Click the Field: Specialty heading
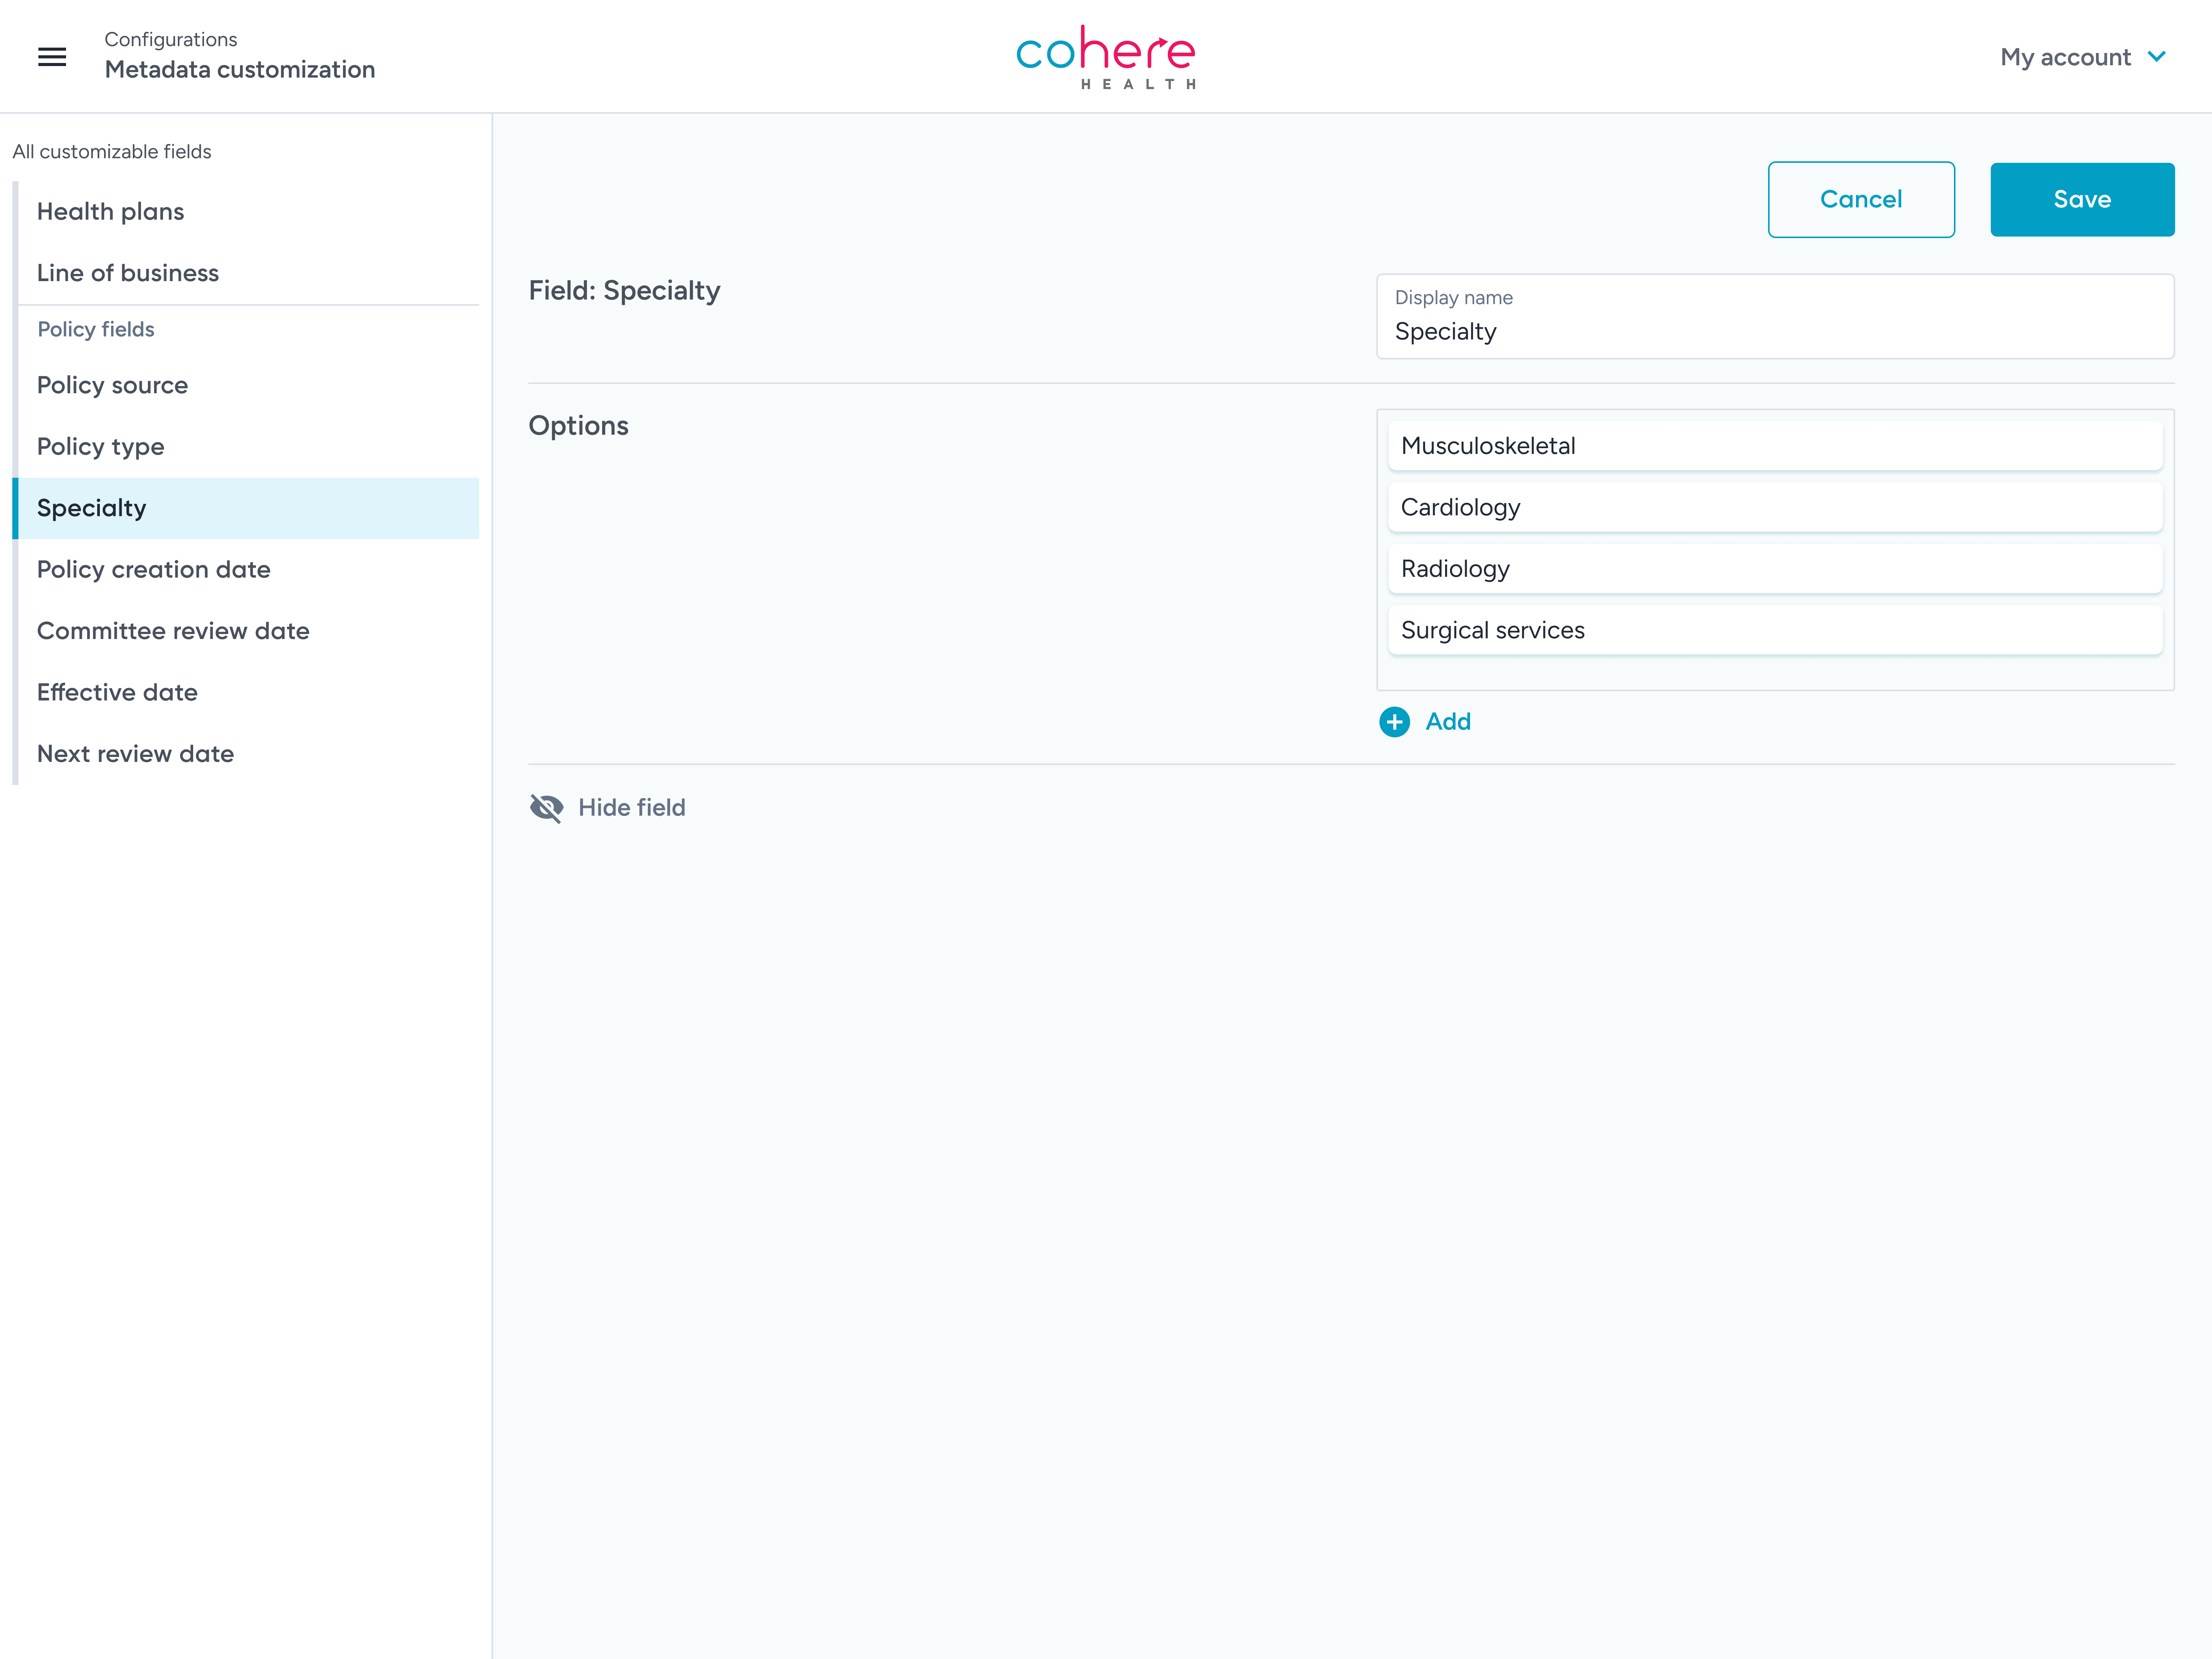 pos(624,291)
